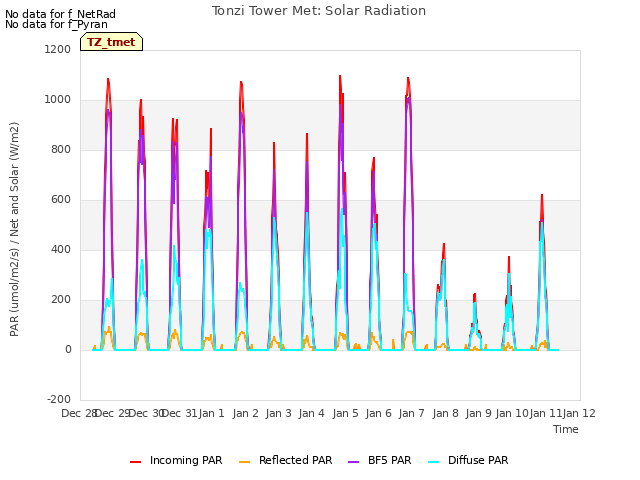Click the x-axis title Time
Image resolution: width=640 pixels, height=480 pixels.
(566, 429)
